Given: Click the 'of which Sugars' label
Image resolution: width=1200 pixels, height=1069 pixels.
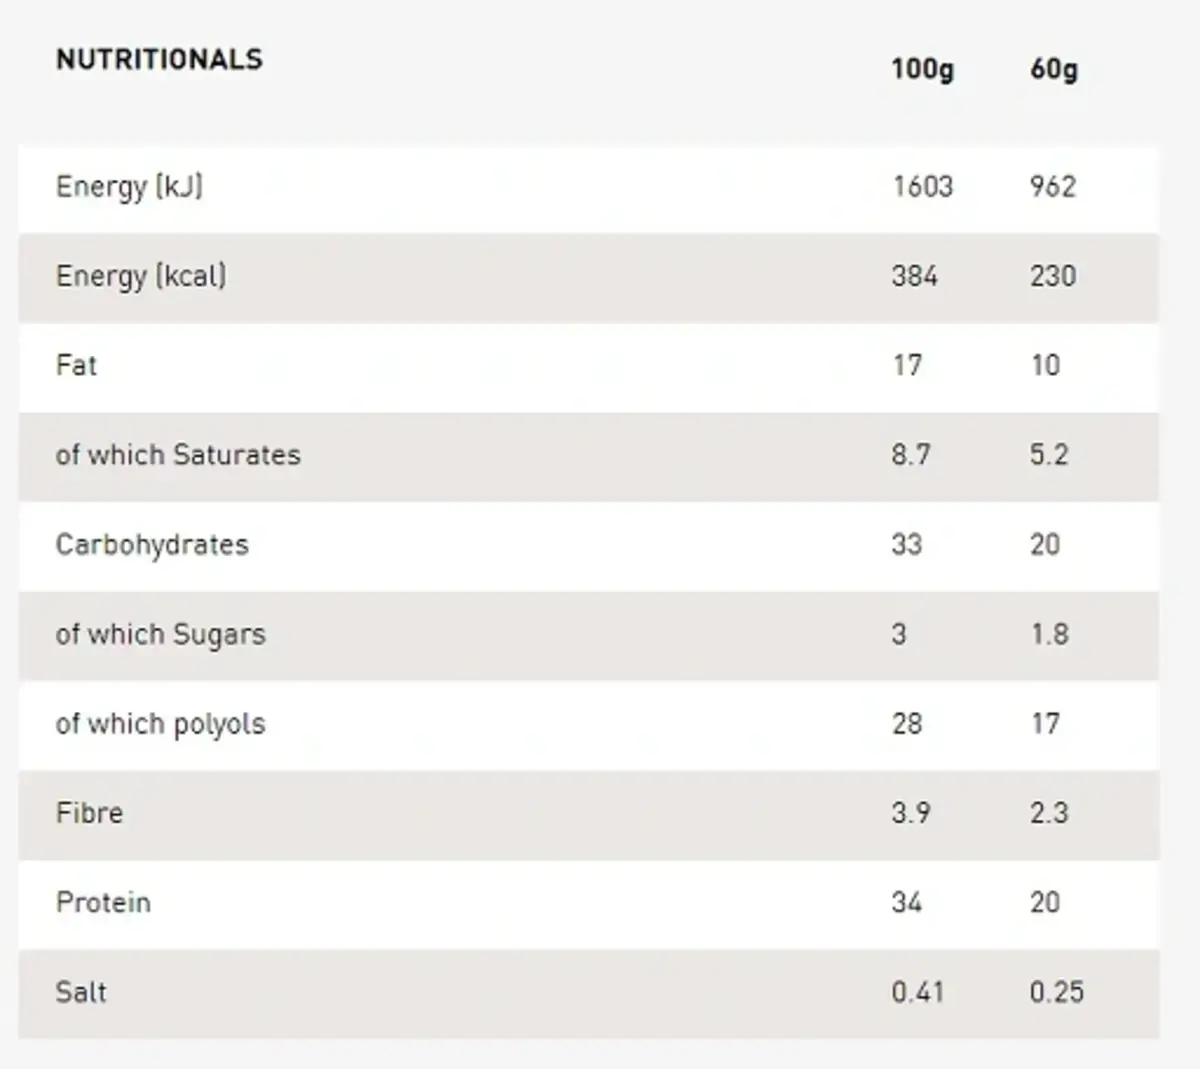Looking at the screenshot, I should pos(161,634).
